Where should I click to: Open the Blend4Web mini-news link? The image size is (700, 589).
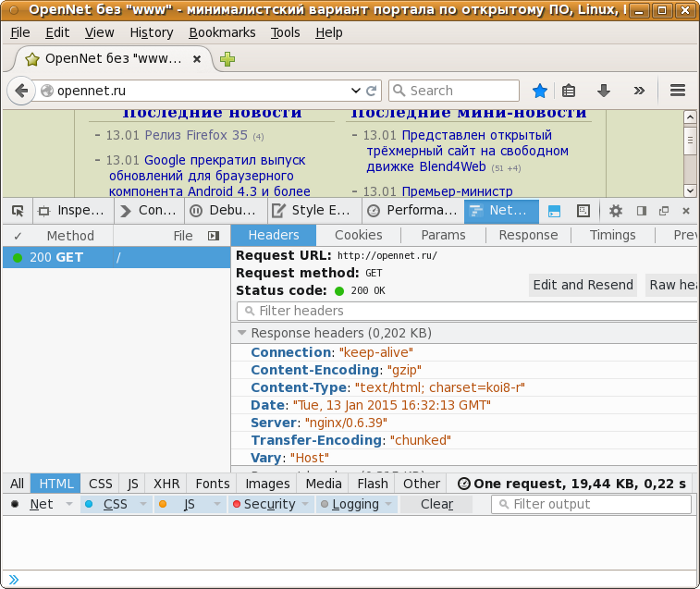click(x=467, y=151)
